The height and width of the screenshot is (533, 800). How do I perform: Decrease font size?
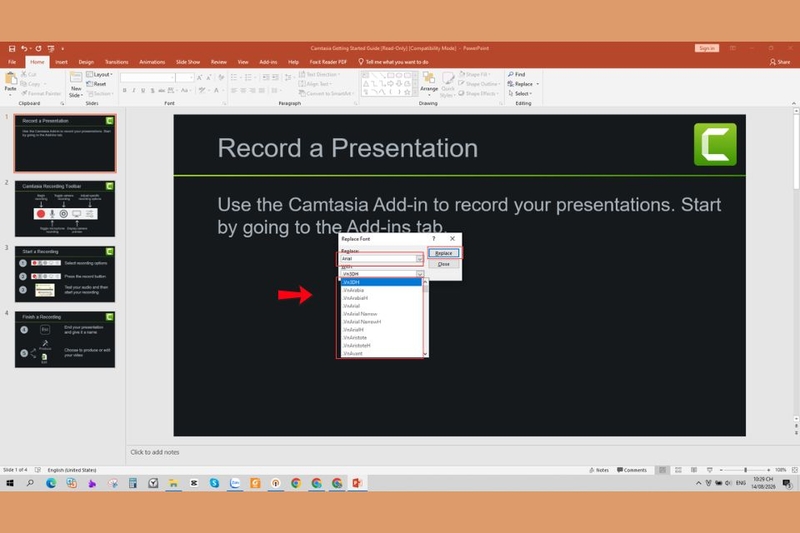point(209,78)
